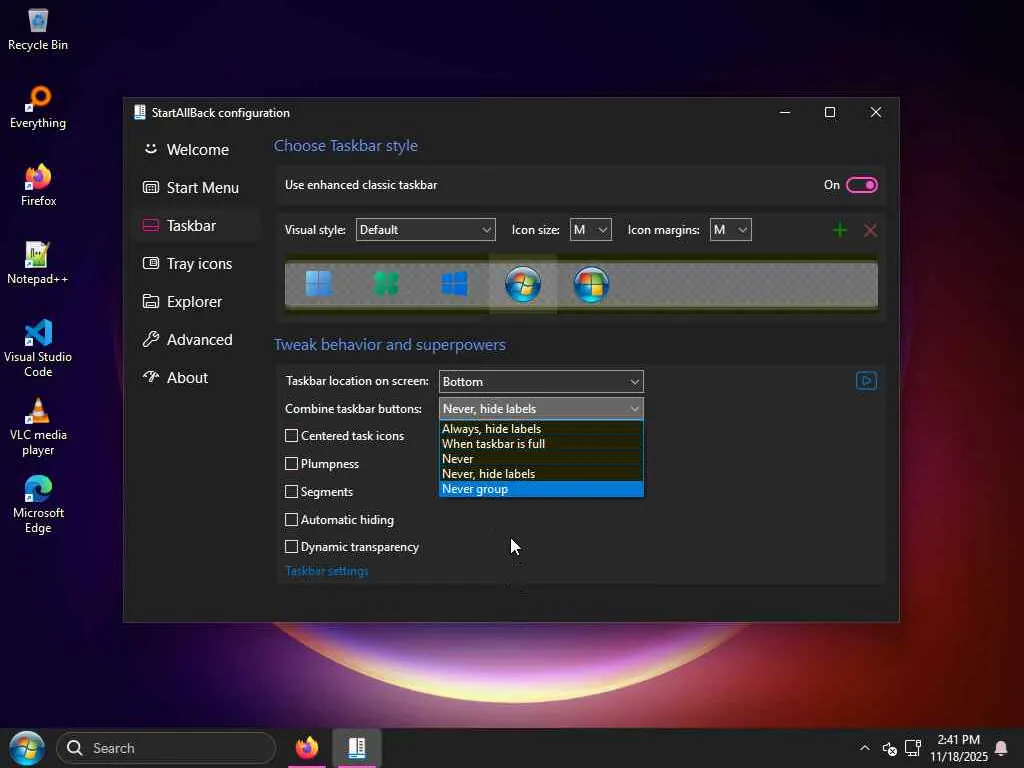1024x768 pixels.
Task: Enable Centered task icons checkbox
Action: pyautogui.click(x=291, y=436)
